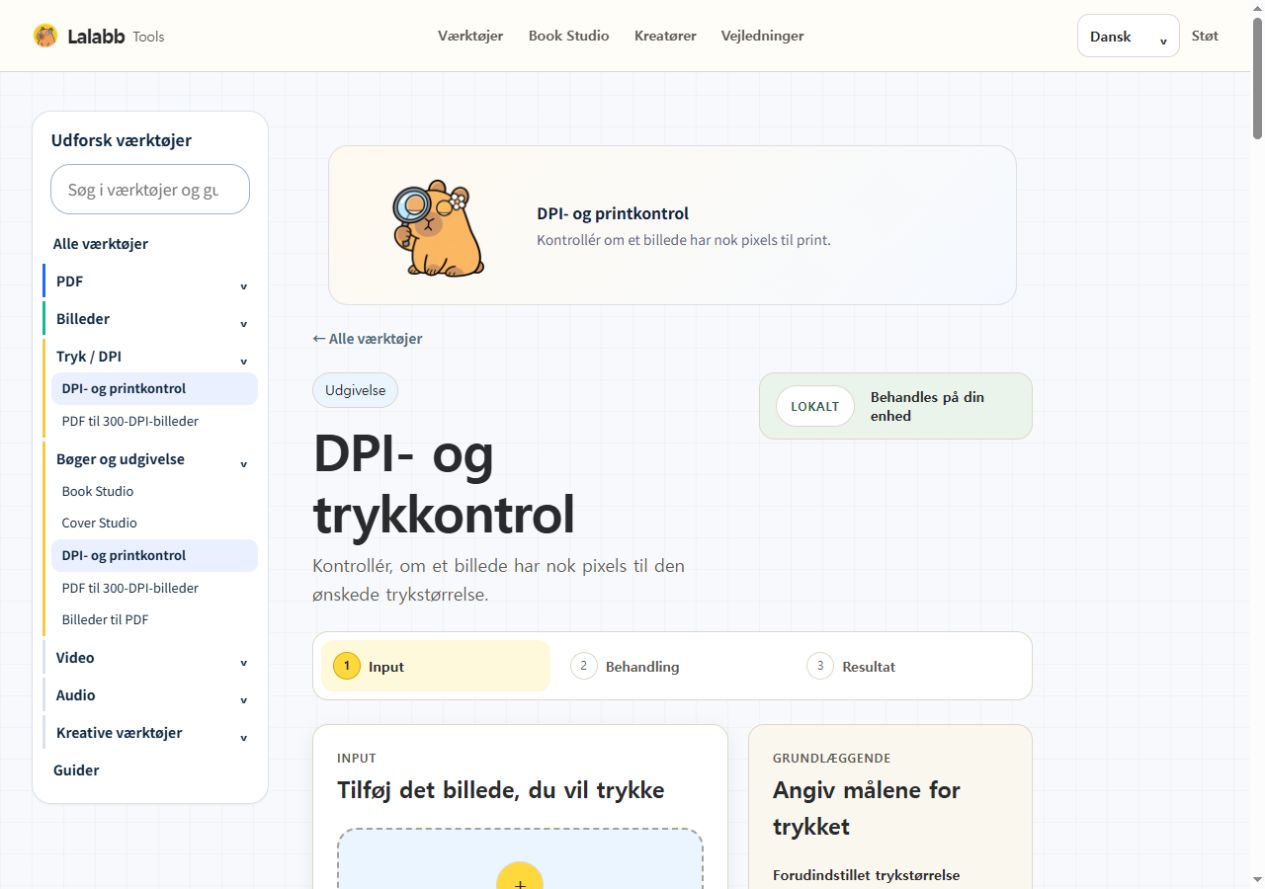Click the Udgivelse tag pill
Image resolution: width=1265 pixels, height=889 pixels.
(355, 390)
